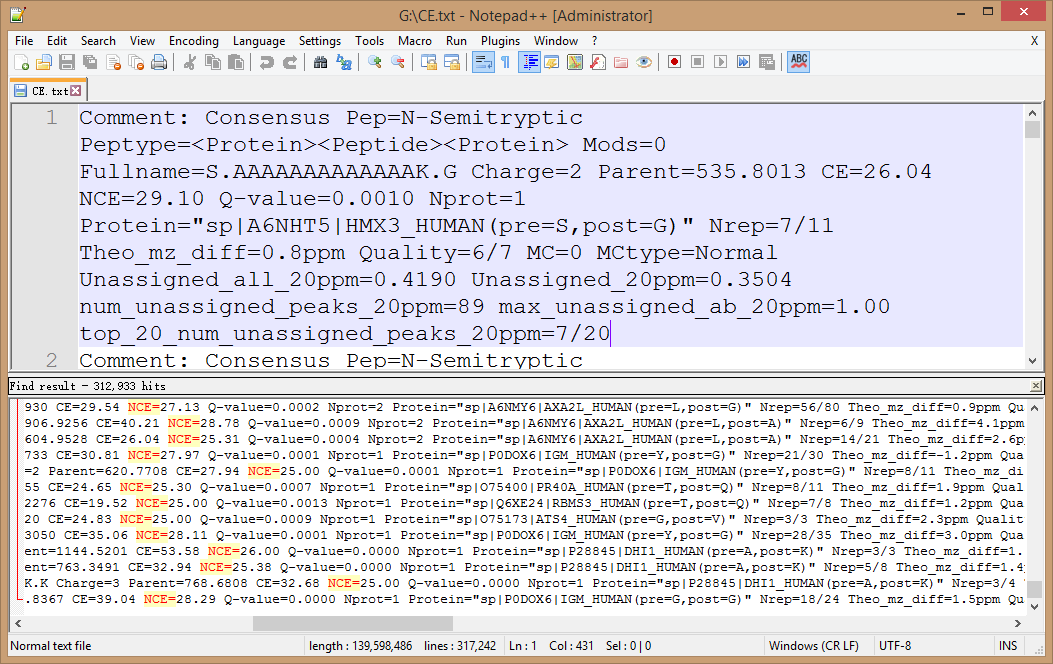Open the Plugins menu
The width and height of the screenshot is (1053, 664).
tap(500, 41)
